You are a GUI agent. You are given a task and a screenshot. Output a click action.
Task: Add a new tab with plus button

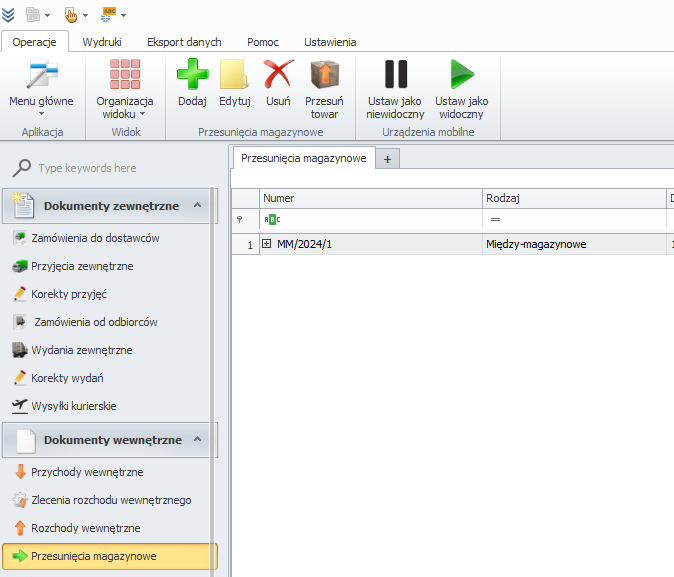click(387, 159)
